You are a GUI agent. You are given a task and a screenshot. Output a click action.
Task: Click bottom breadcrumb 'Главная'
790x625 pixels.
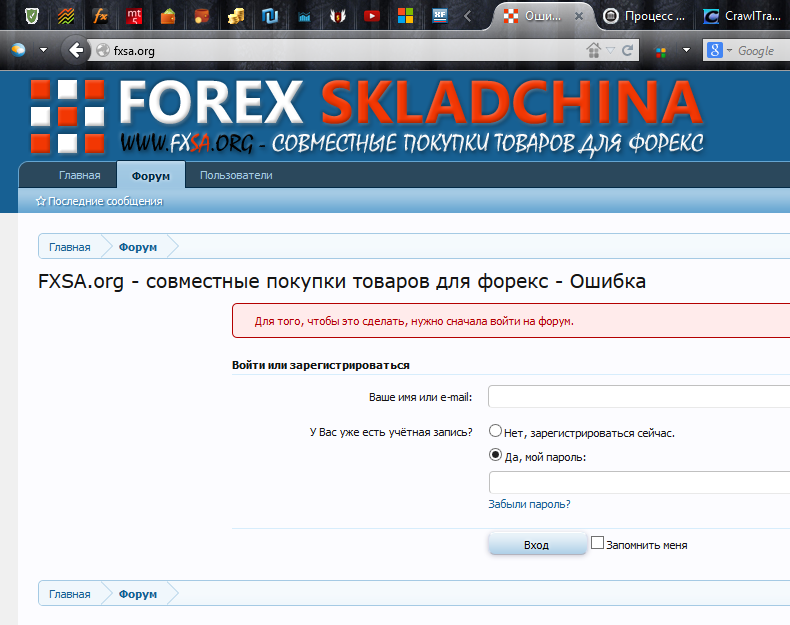click(70, 594)
